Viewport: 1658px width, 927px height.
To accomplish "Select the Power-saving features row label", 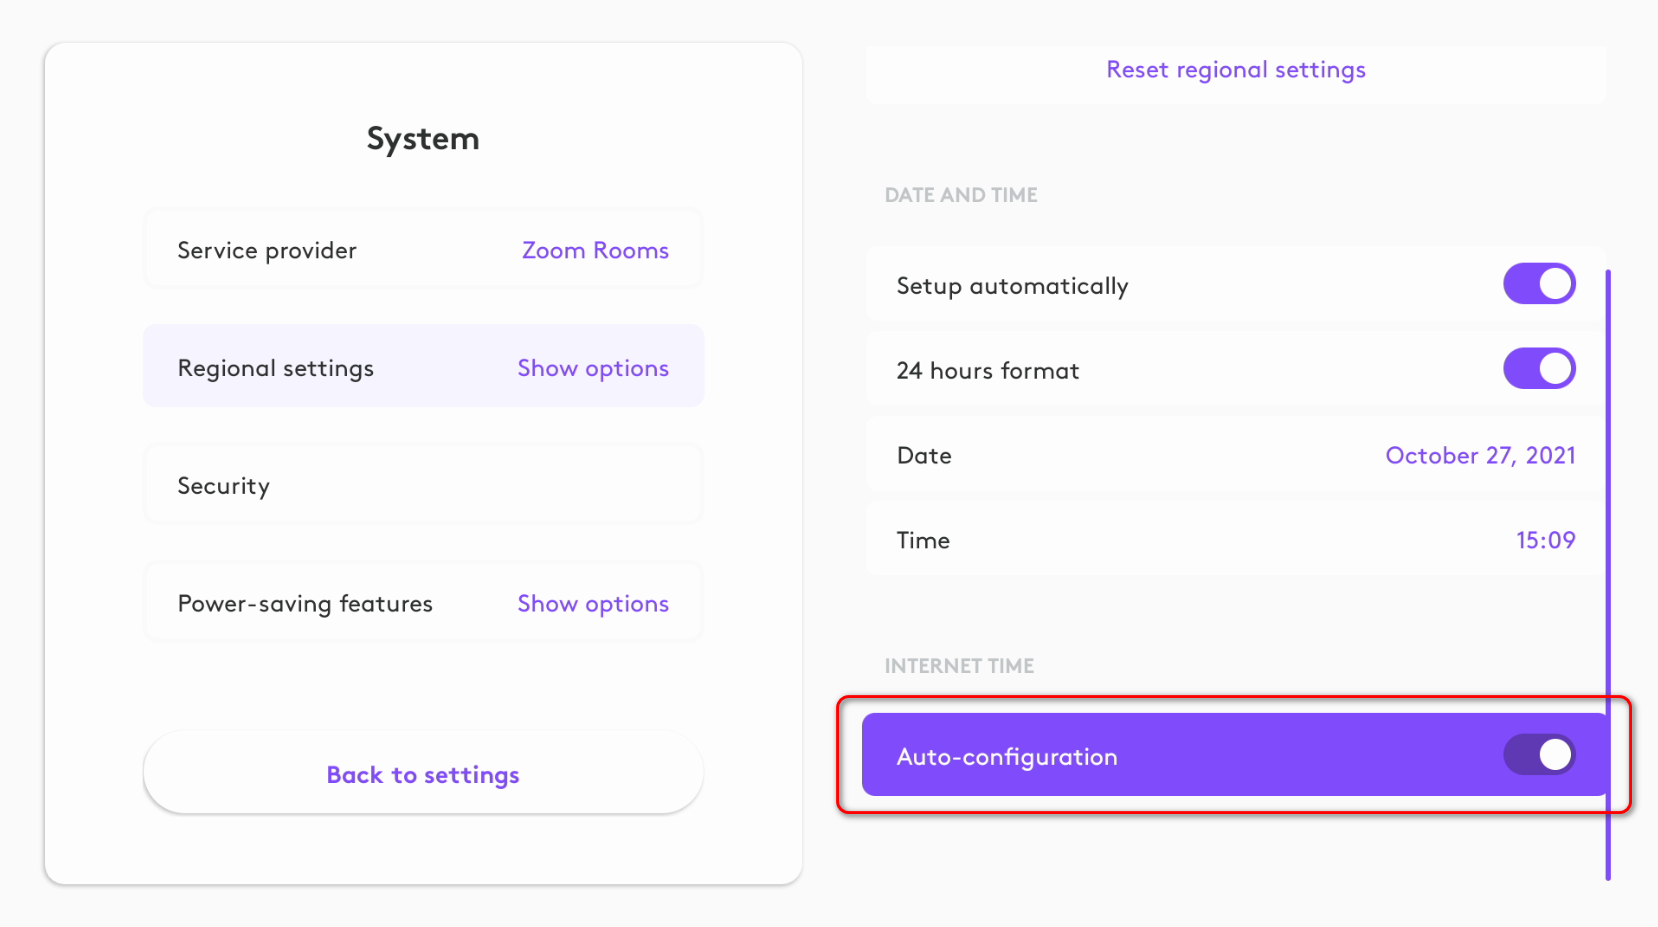I will [305, 604].
